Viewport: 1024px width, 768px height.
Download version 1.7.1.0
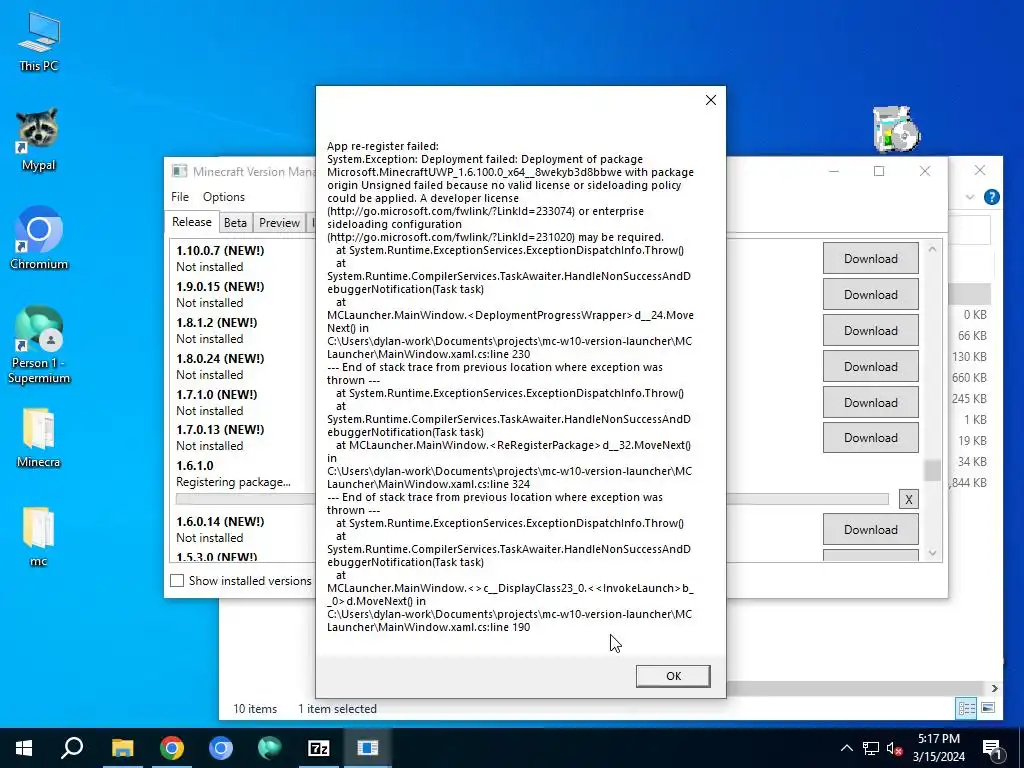[871, 402]
